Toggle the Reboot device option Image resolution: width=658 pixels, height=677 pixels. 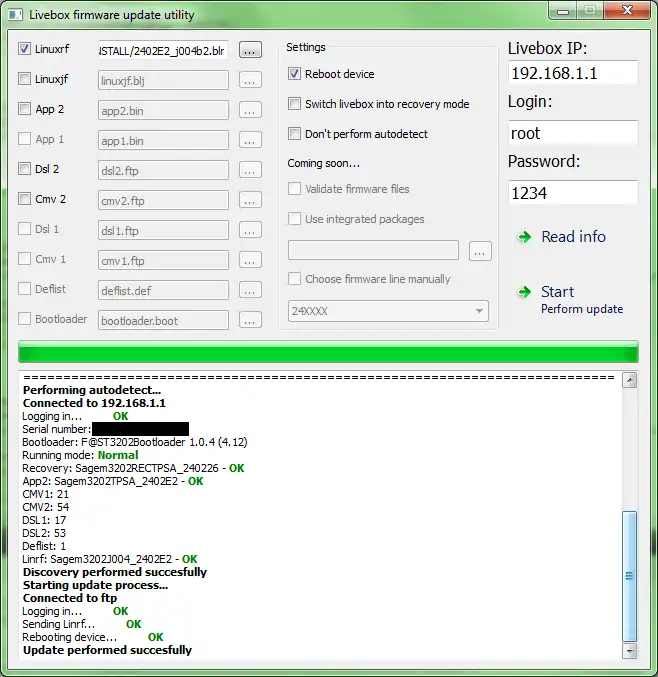coord(294,74)
